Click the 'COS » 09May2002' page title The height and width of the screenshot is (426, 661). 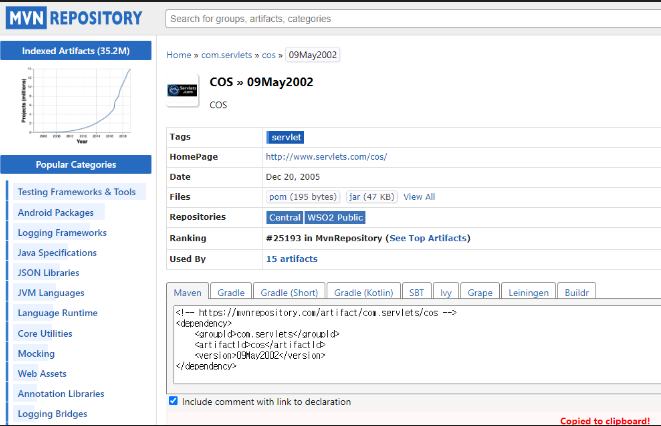pyautogui.click(x=261, y=82)
